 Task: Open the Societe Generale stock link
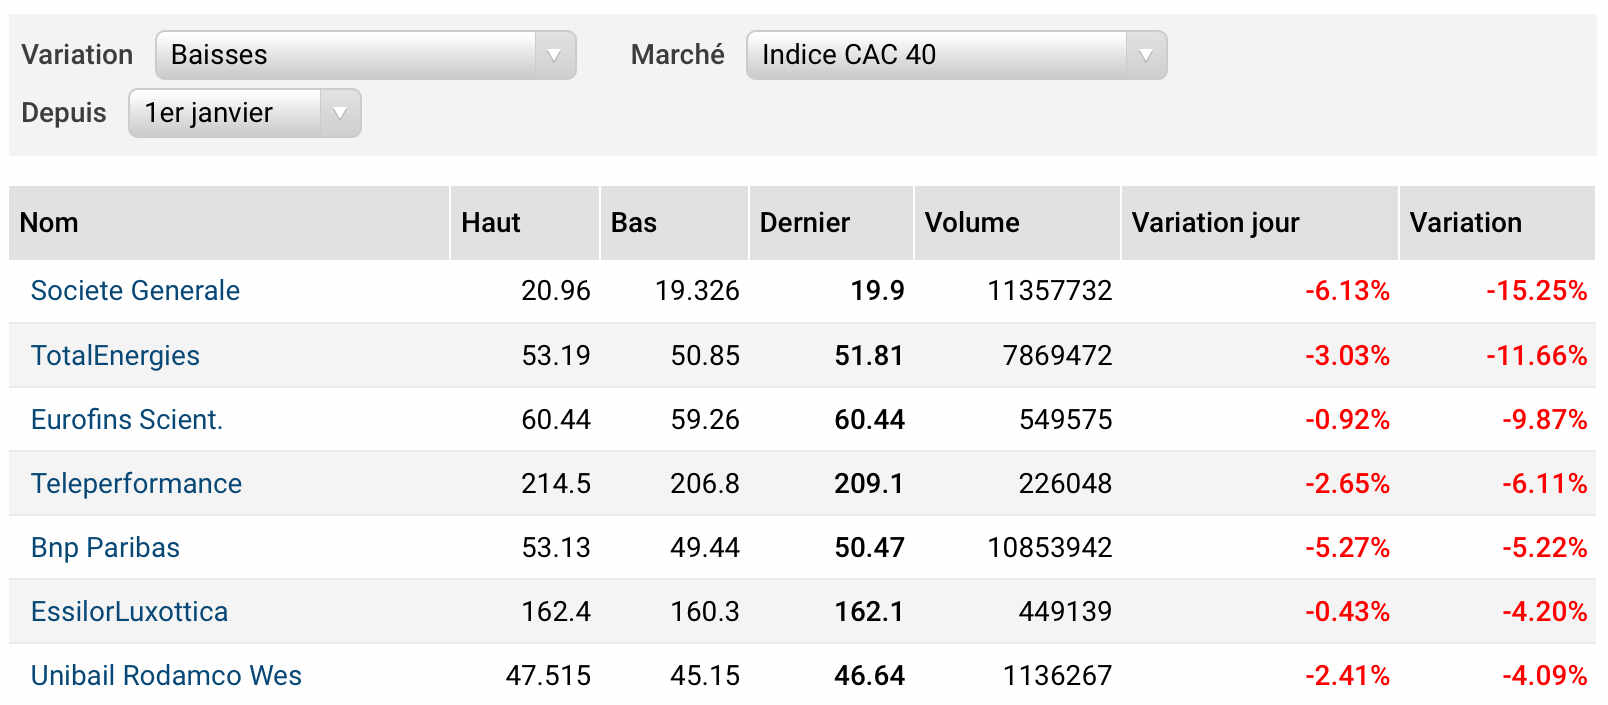(135, 291)
